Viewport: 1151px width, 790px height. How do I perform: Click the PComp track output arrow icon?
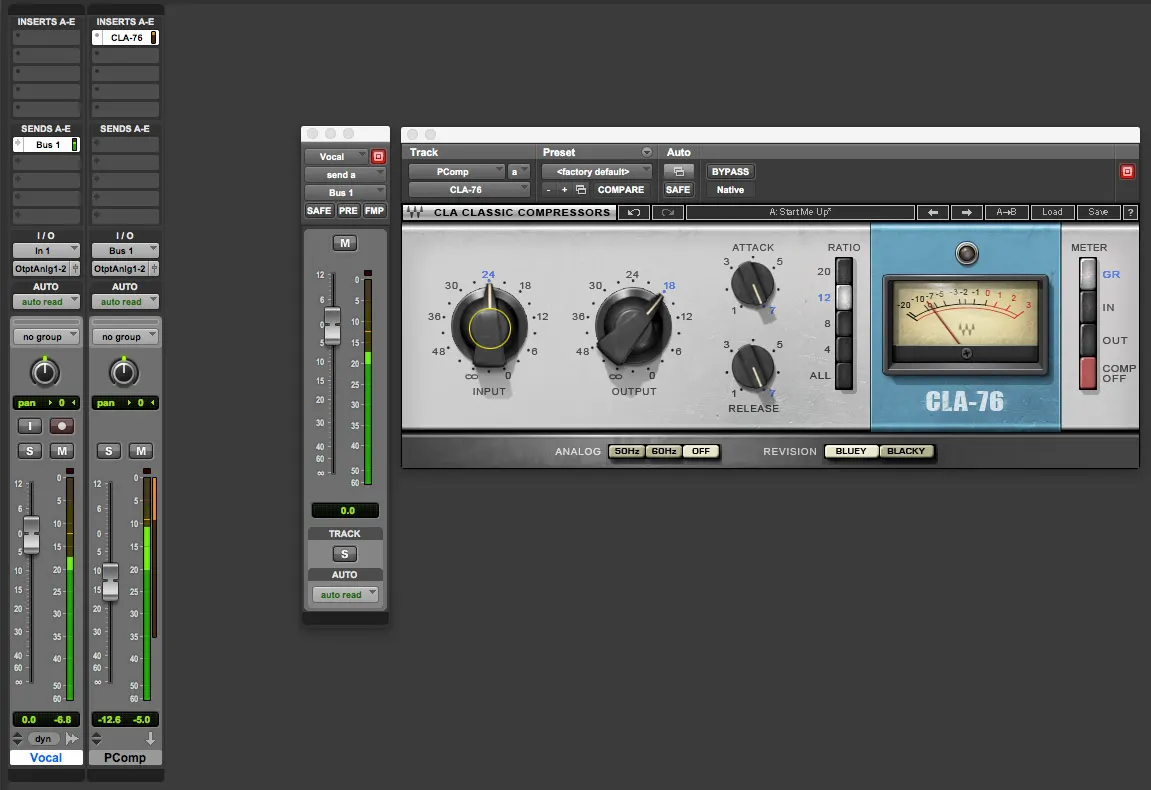pos(150,739)
